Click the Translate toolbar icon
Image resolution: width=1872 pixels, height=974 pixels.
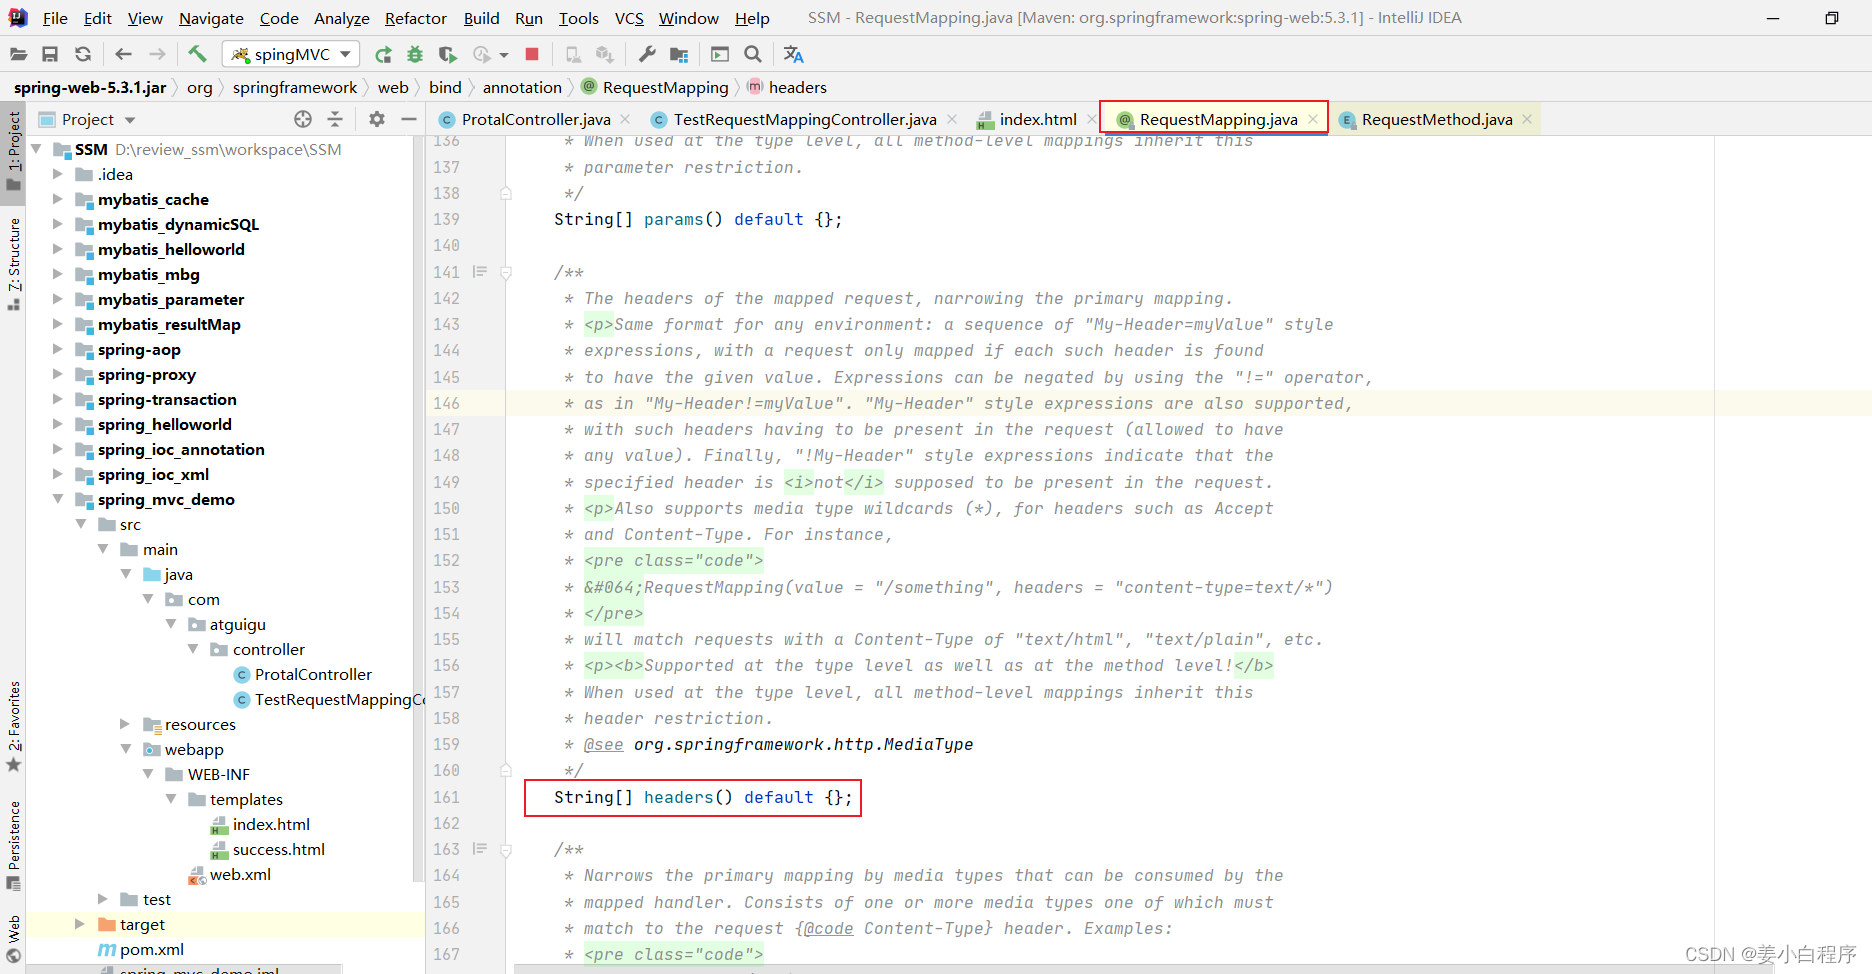point(794,54)
